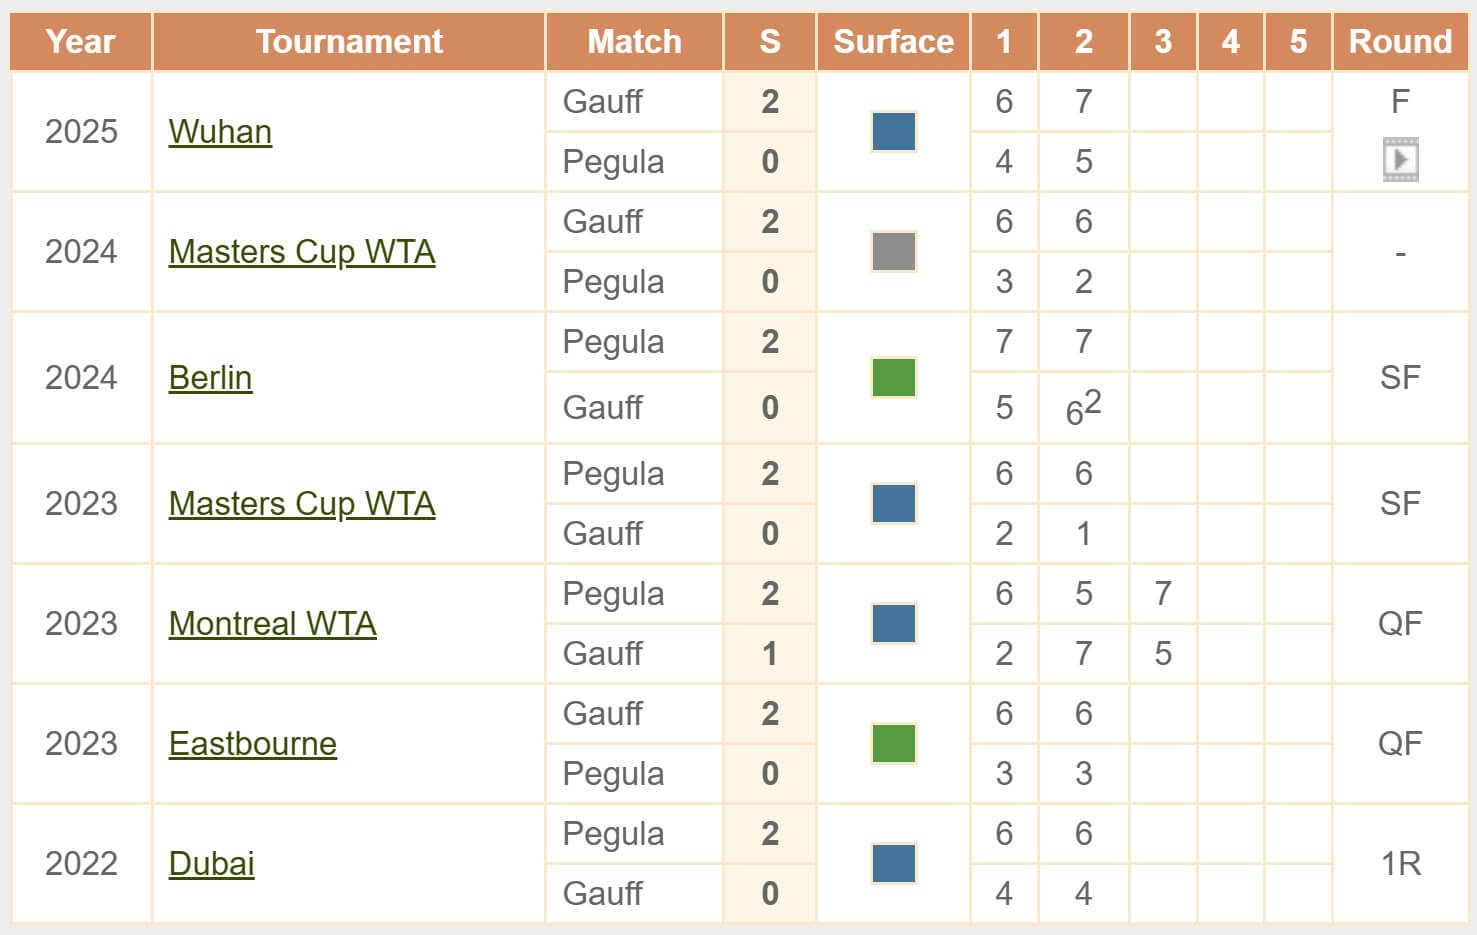Click the hard court surface icon for Wuhan

pos(893,131)
